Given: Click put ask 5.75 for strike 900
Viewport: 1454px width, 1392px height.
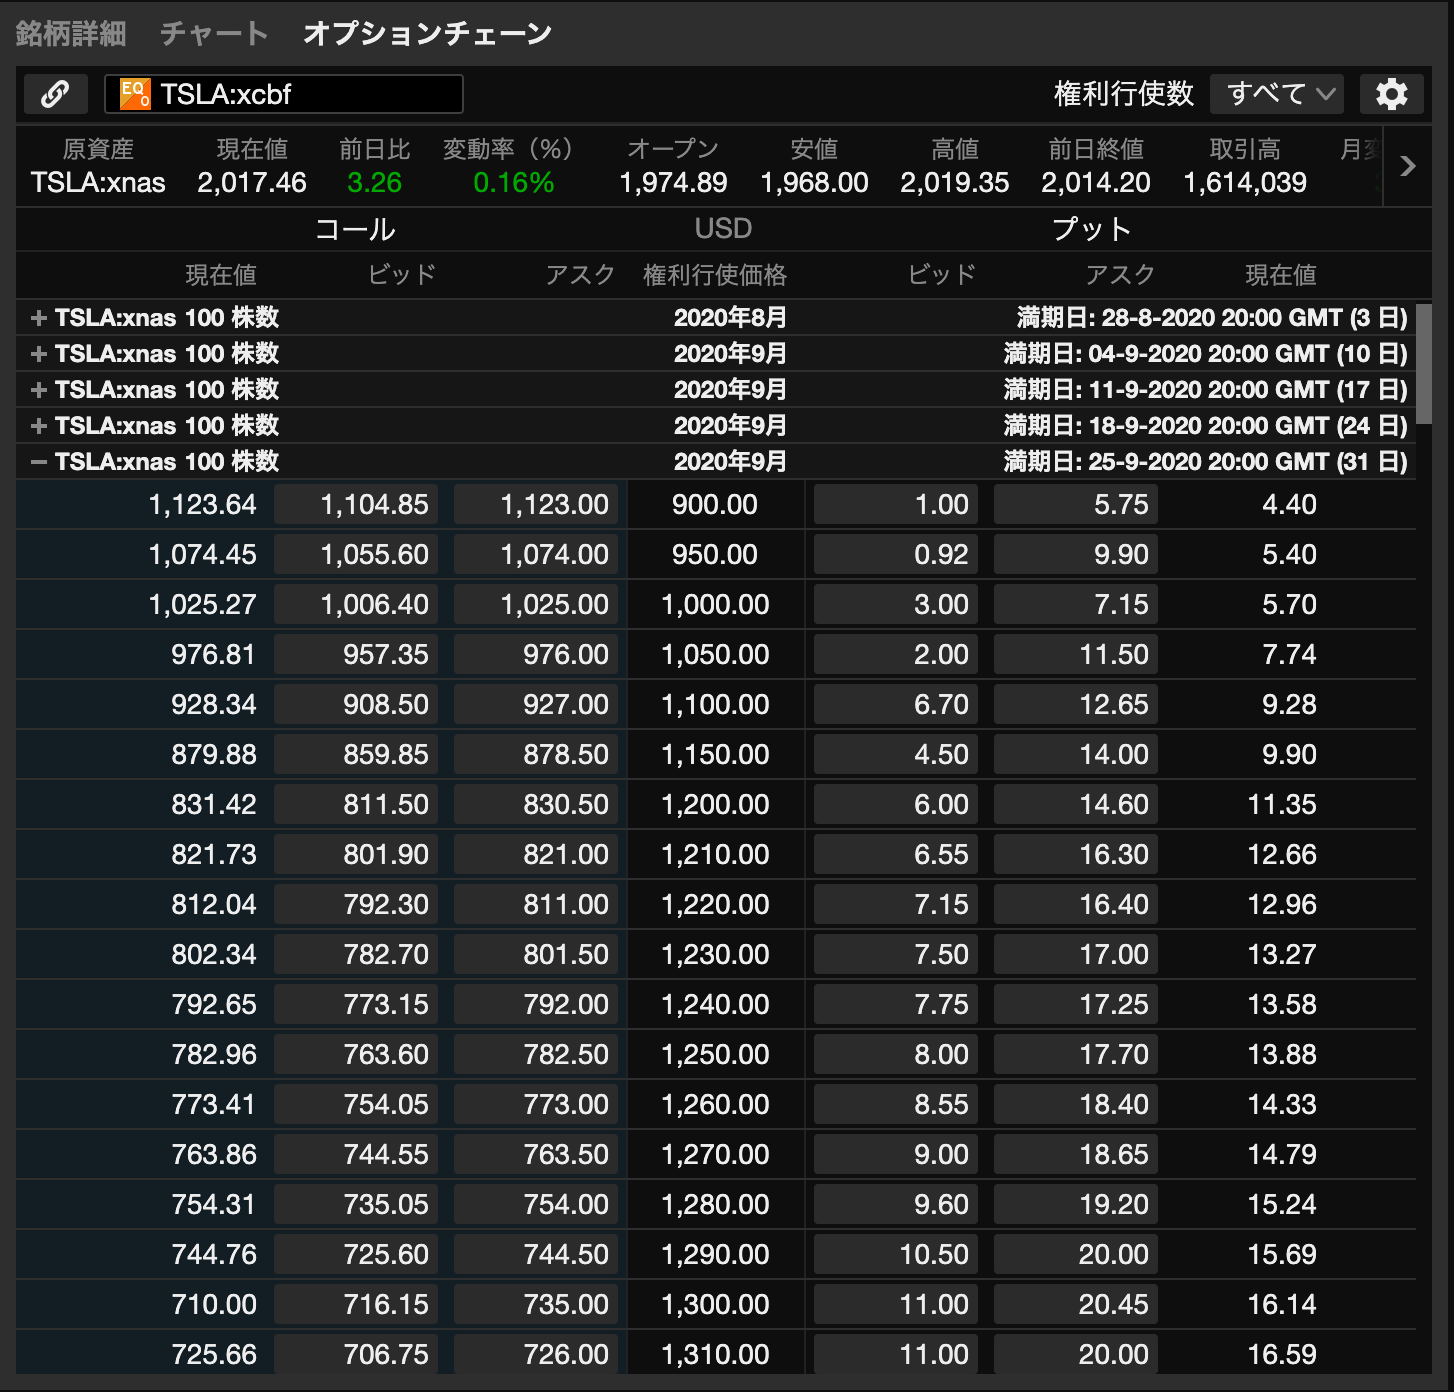Looking at the screenshot, I should click(1076, 504).
